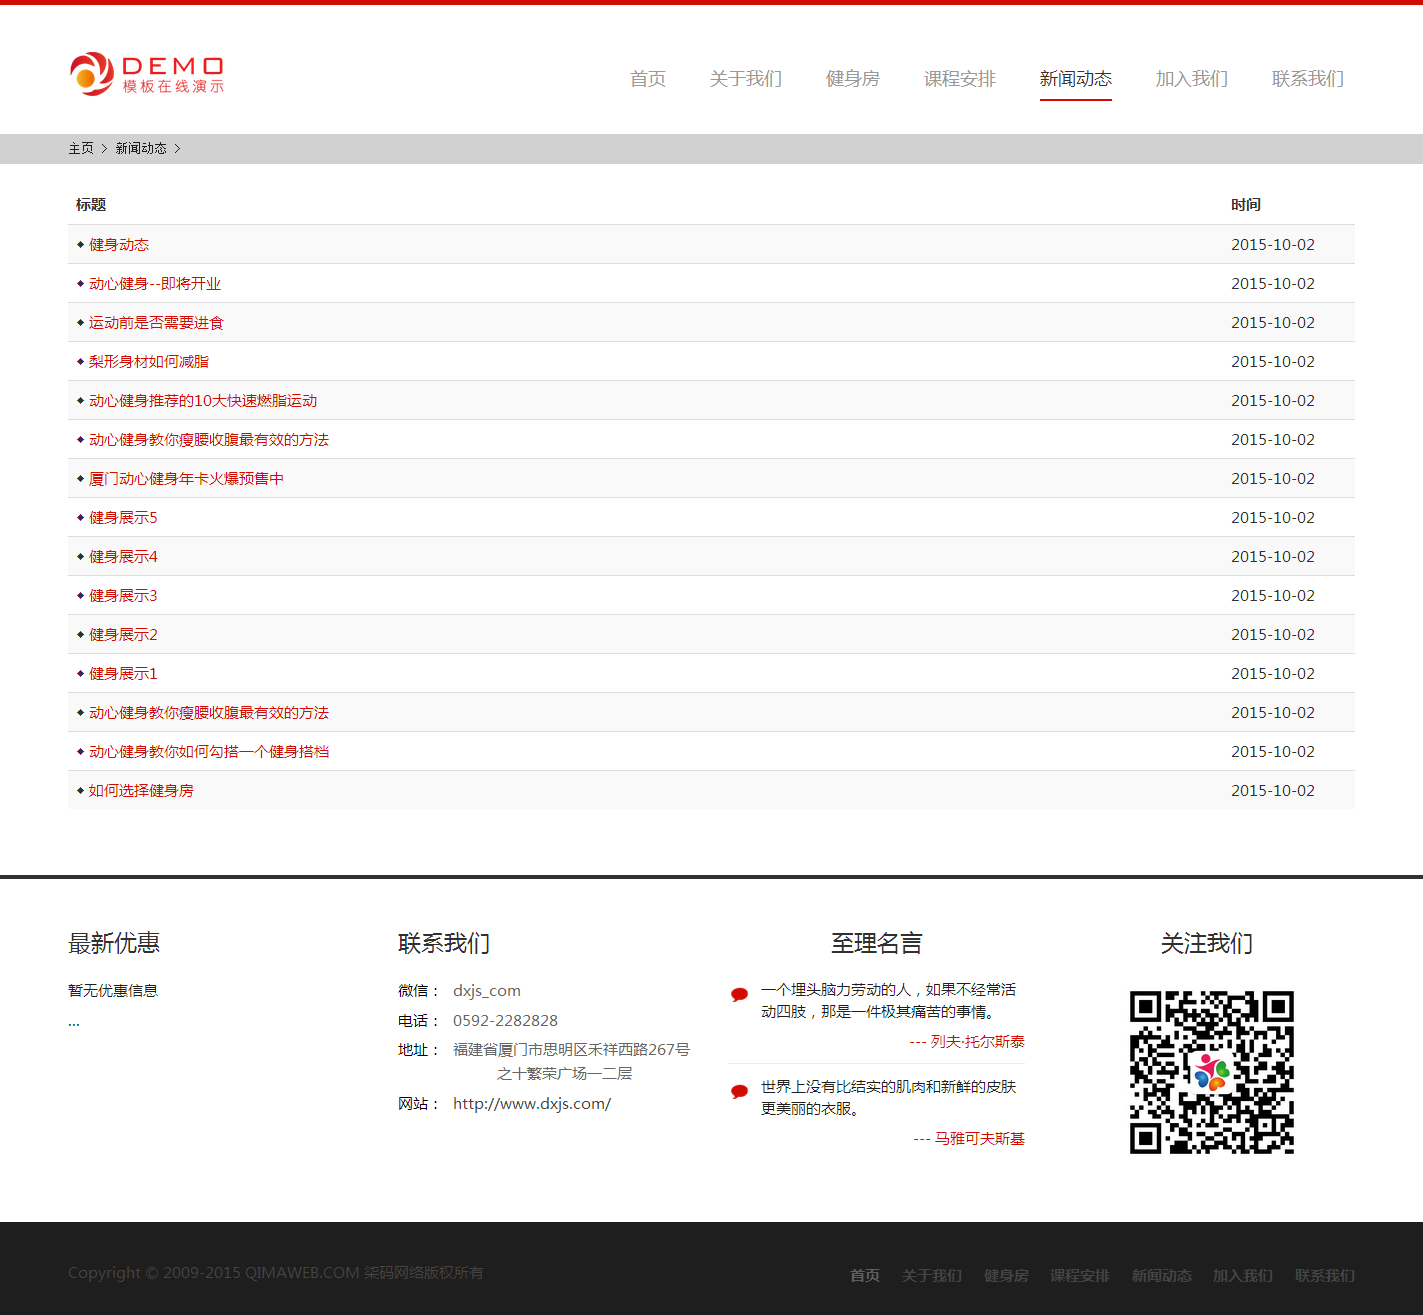Select 健身房 in the top navigation
This screenshot has width=1423, height=1315.
852,78
